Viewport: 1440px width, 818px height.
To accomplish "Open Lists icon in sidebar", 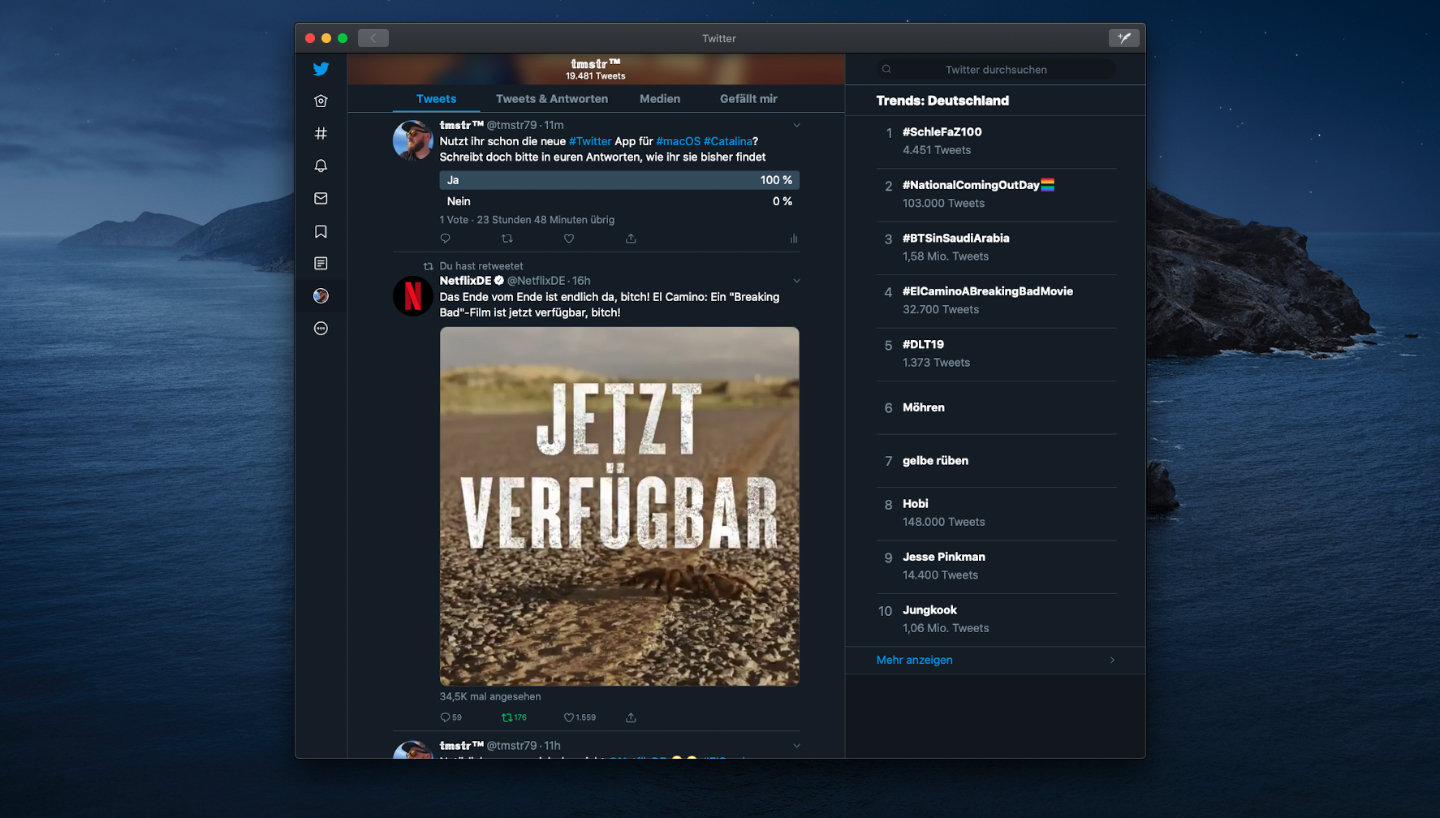I will click(x=321, y=263).
